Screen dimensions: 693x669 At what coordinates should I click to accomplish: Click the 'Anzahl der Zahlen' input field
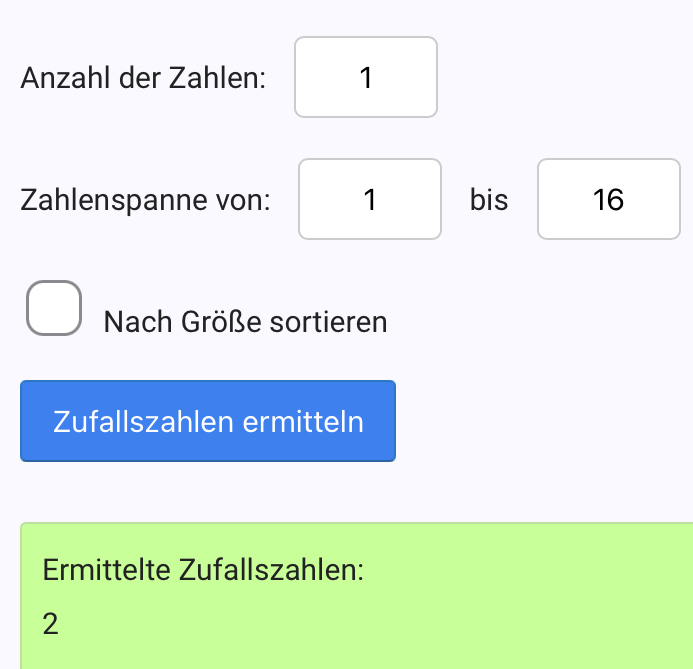pyautogui.click(x=365, y=77)
